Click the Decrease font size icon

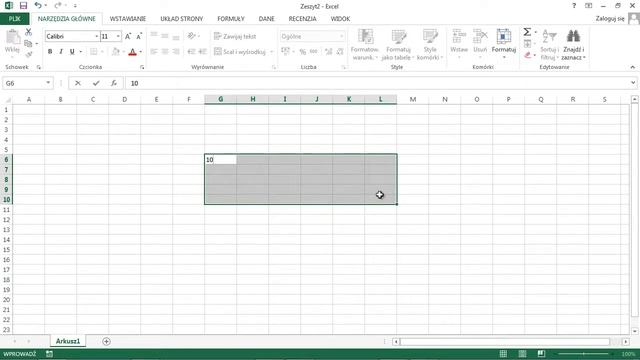(139, 36)
